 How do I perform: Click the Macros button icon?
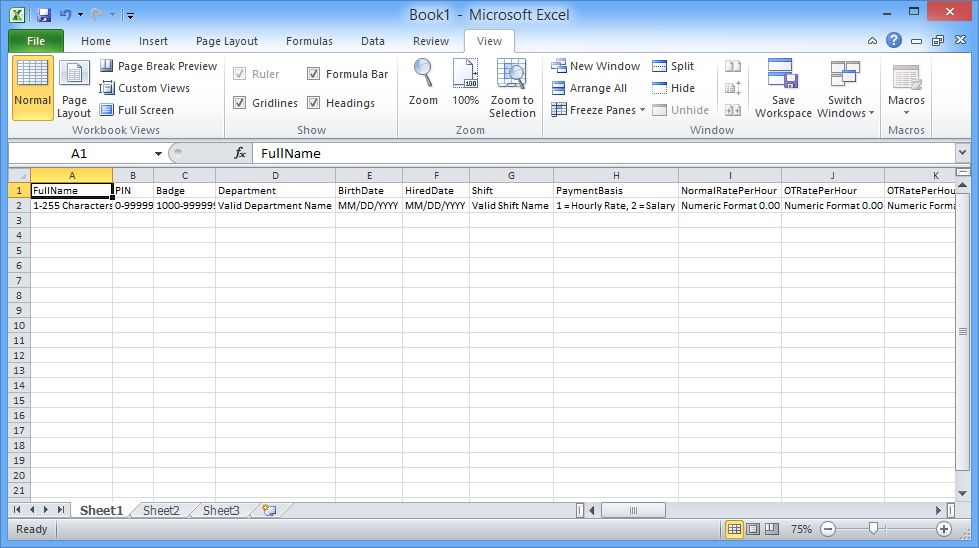click(906, 77)
